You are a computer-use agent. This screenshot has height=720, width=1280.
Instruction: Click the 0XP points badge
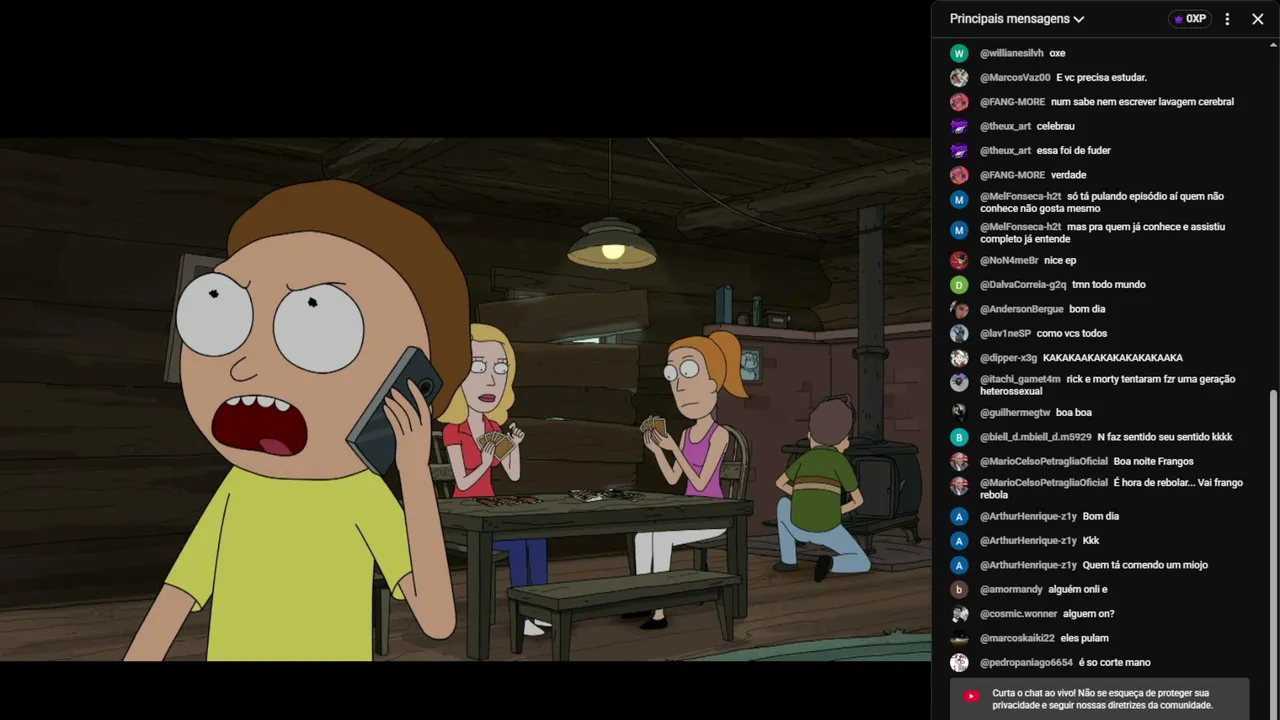[1190, 19]
